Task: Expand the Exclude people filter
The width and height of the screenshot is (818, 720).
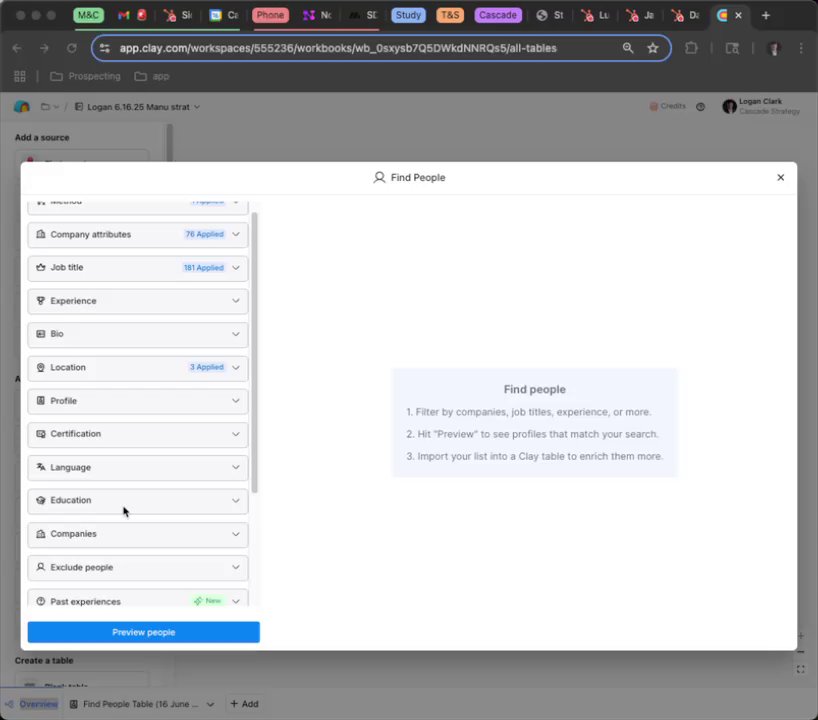Action: 138,568
